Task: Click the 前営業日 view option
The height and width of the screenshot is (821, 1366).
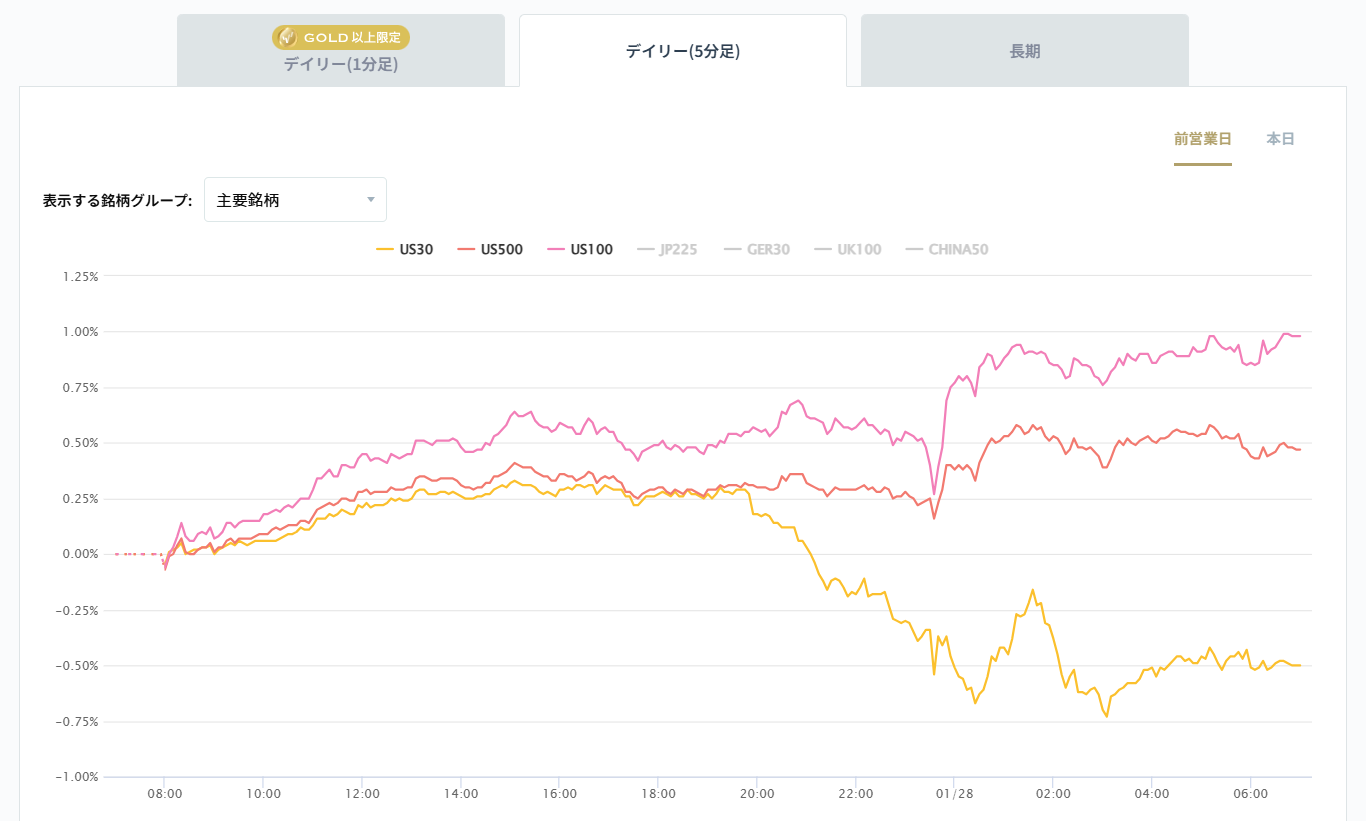Action: tap(1203, 139)
